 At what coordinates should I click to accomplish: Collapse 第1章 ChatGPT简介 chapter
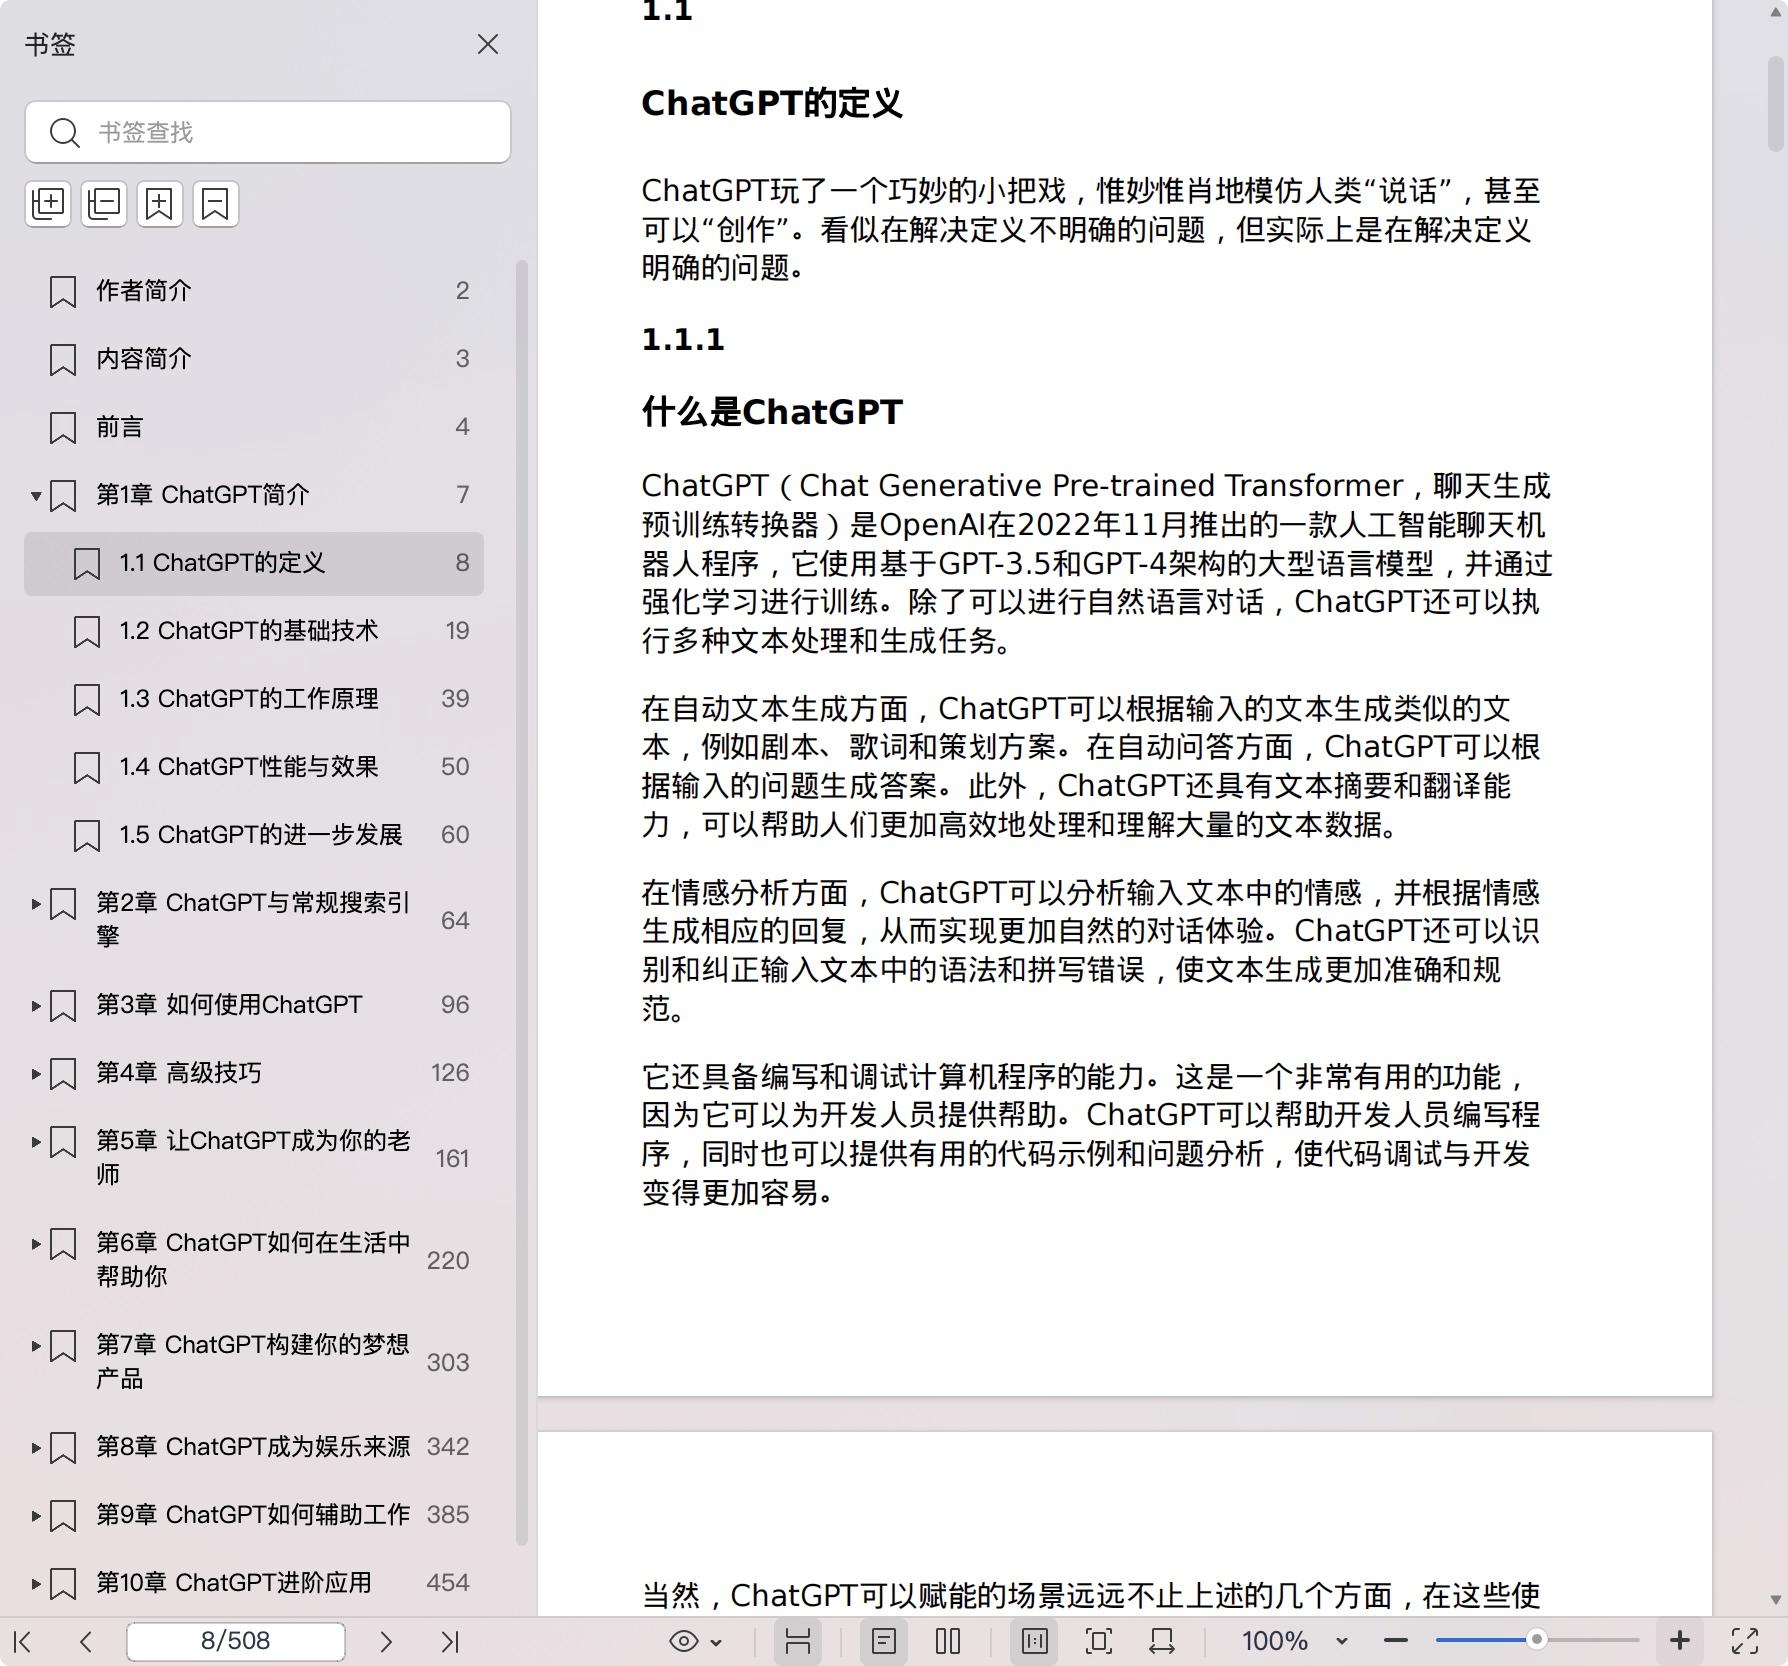[x=36, y=495]
